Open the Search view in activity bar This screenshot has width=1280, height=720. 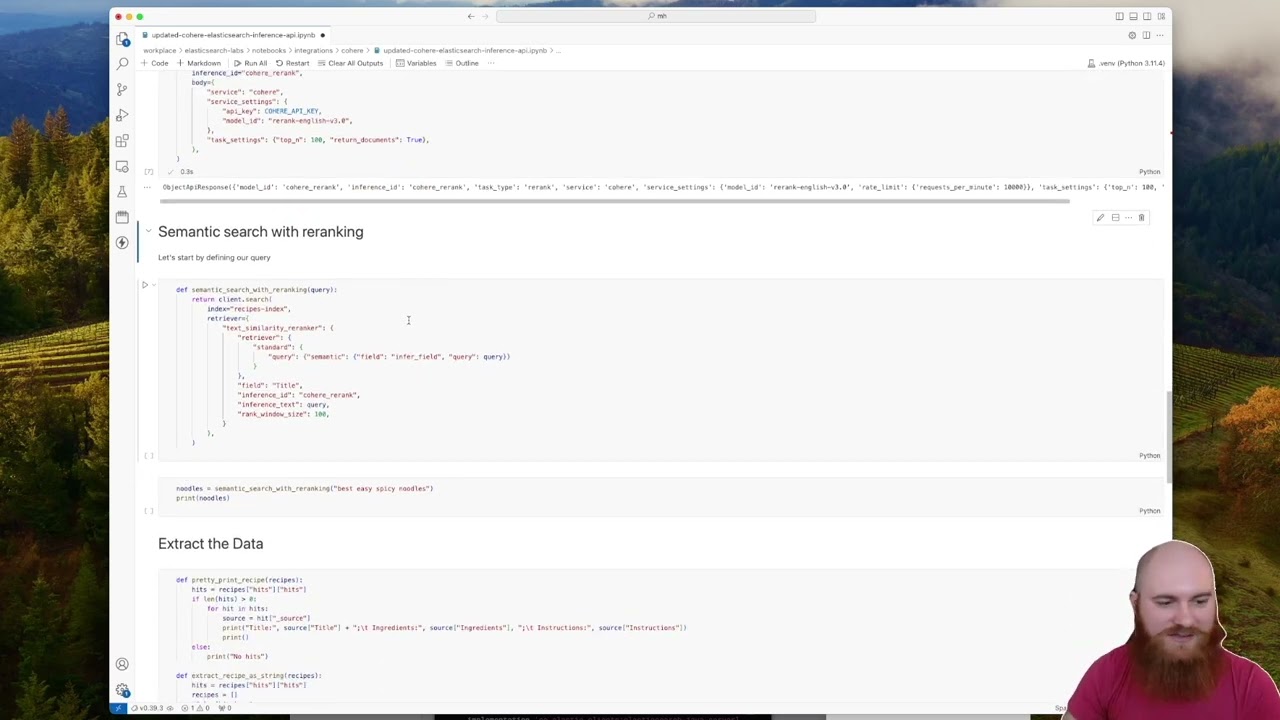122,64
